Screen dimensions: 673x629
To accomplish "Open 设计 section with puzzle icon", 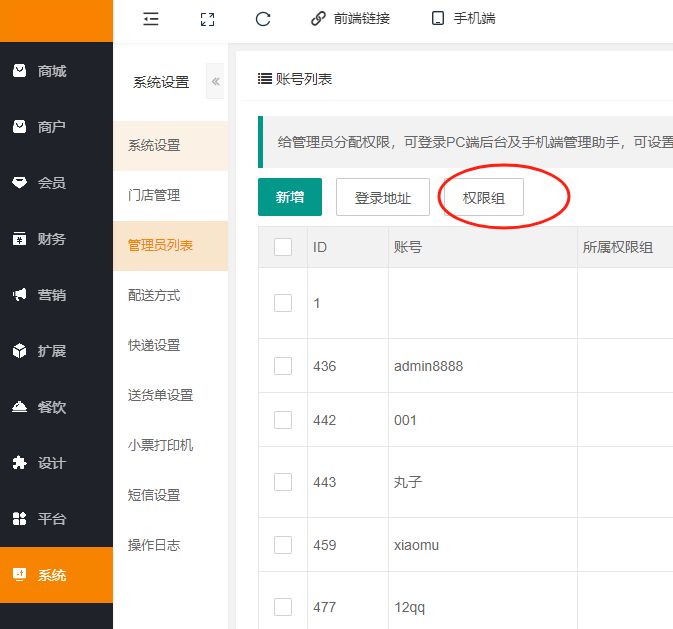I will pyautogui.click(x=51, y=463).
